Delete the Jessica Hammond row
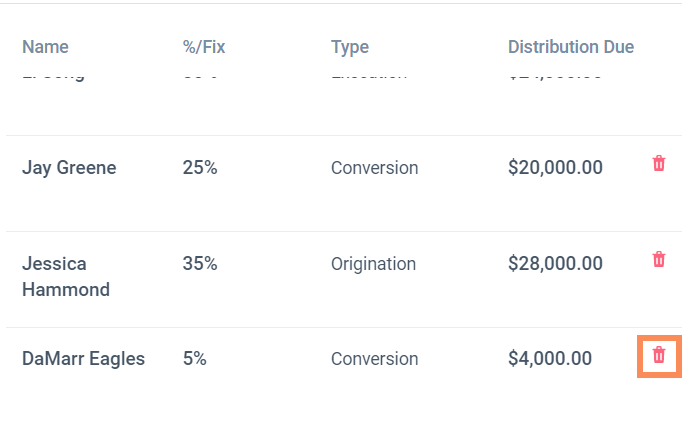Image resolution: width=682 pixels, height=438 pixels. pyautogui.click(x=659, y=260)
